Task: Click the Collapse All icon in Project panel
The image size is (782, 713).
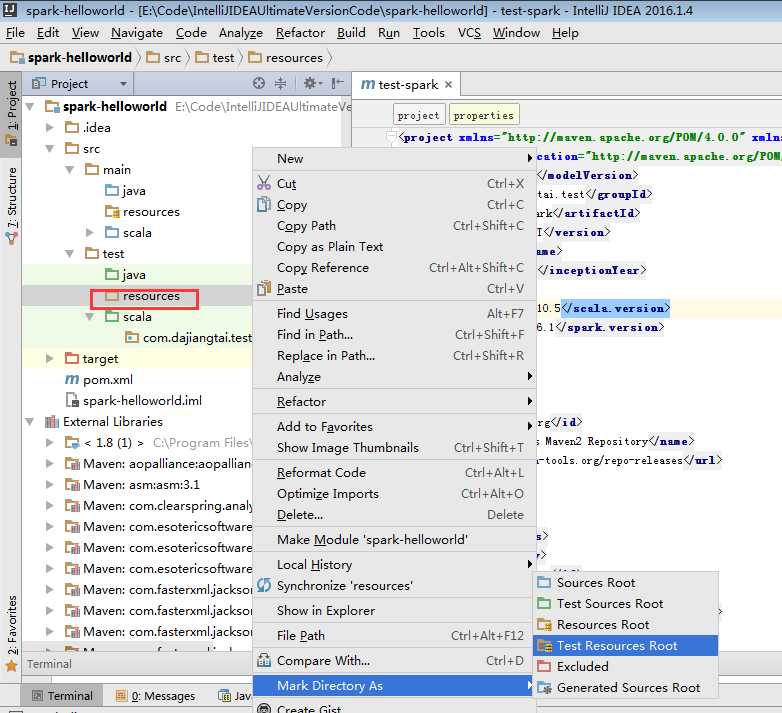Action: (x=281, y=83)
